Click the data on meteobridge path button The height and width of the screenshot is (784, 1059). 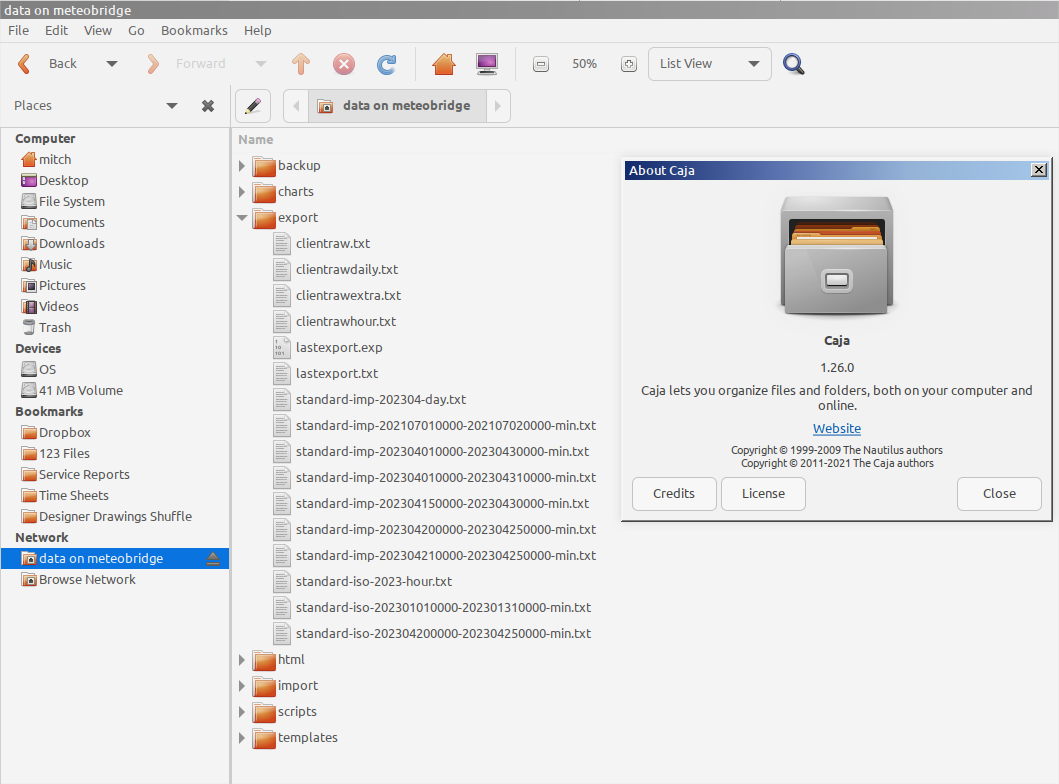pyautogui.click(x=397, y=106)
